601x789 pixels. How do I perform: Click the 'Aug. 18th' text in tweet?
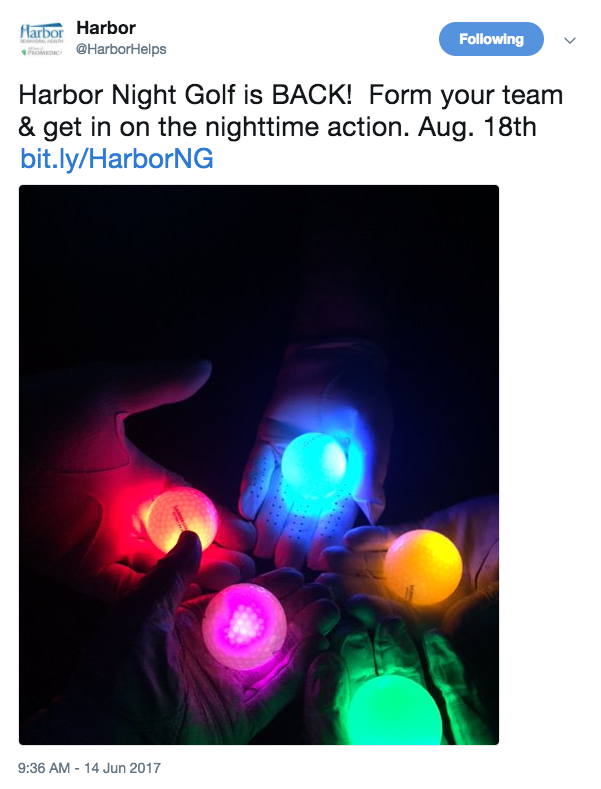[477, 127]
